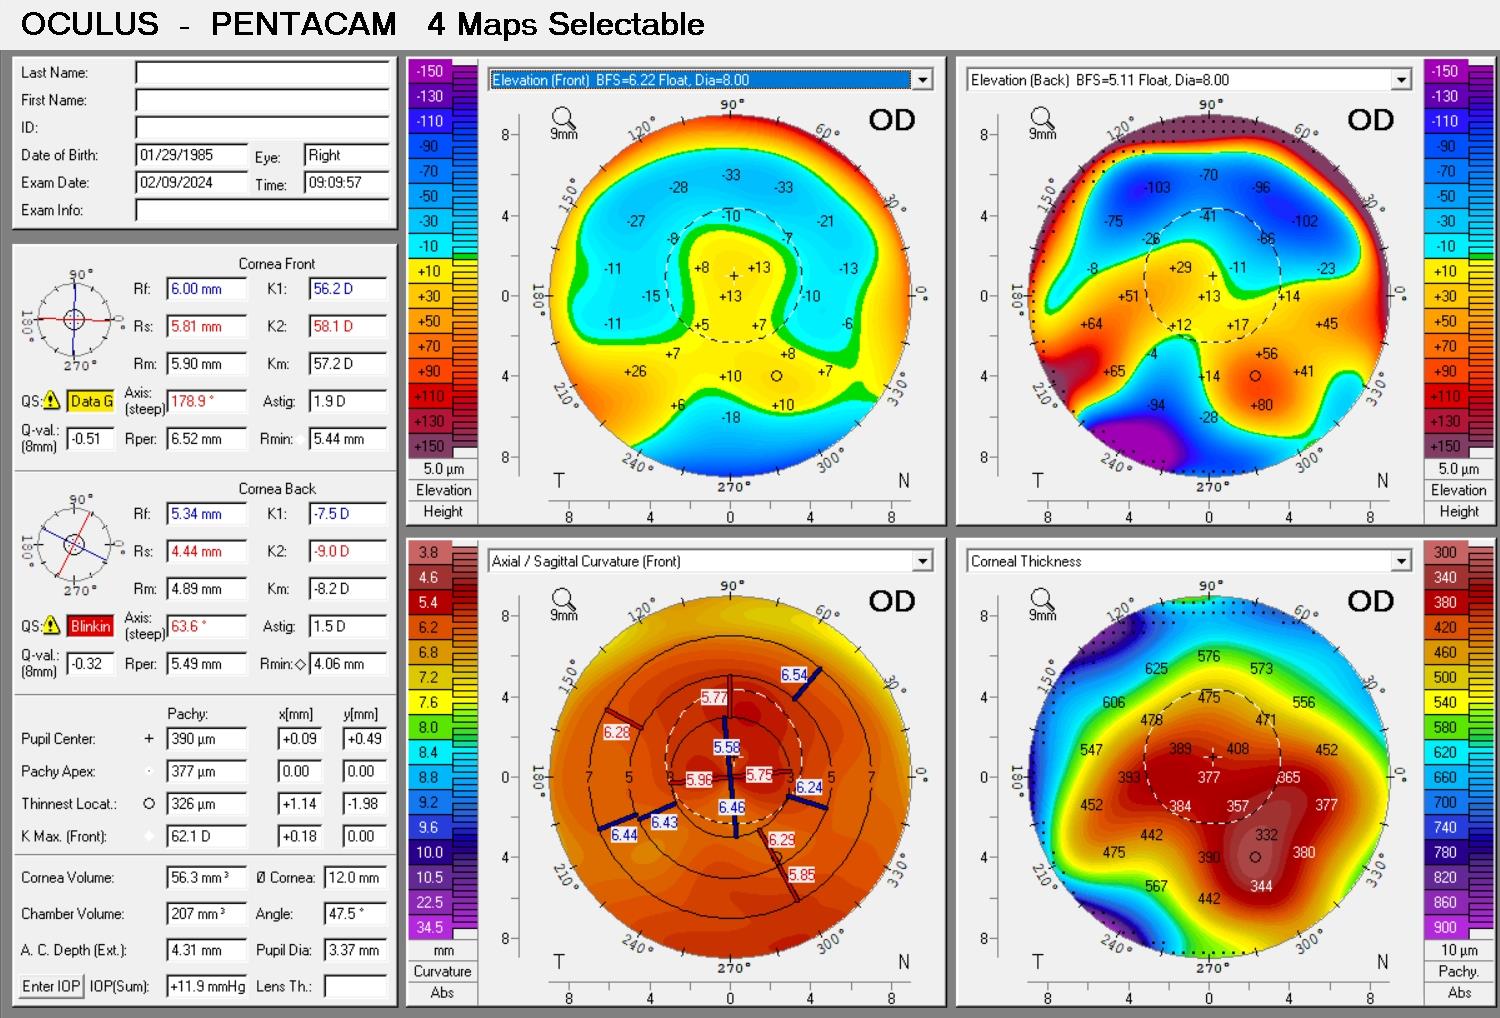Screen dimensions: 1500x1018
Task: Click the Angle value 47.5°
Action: coord(355,914)
